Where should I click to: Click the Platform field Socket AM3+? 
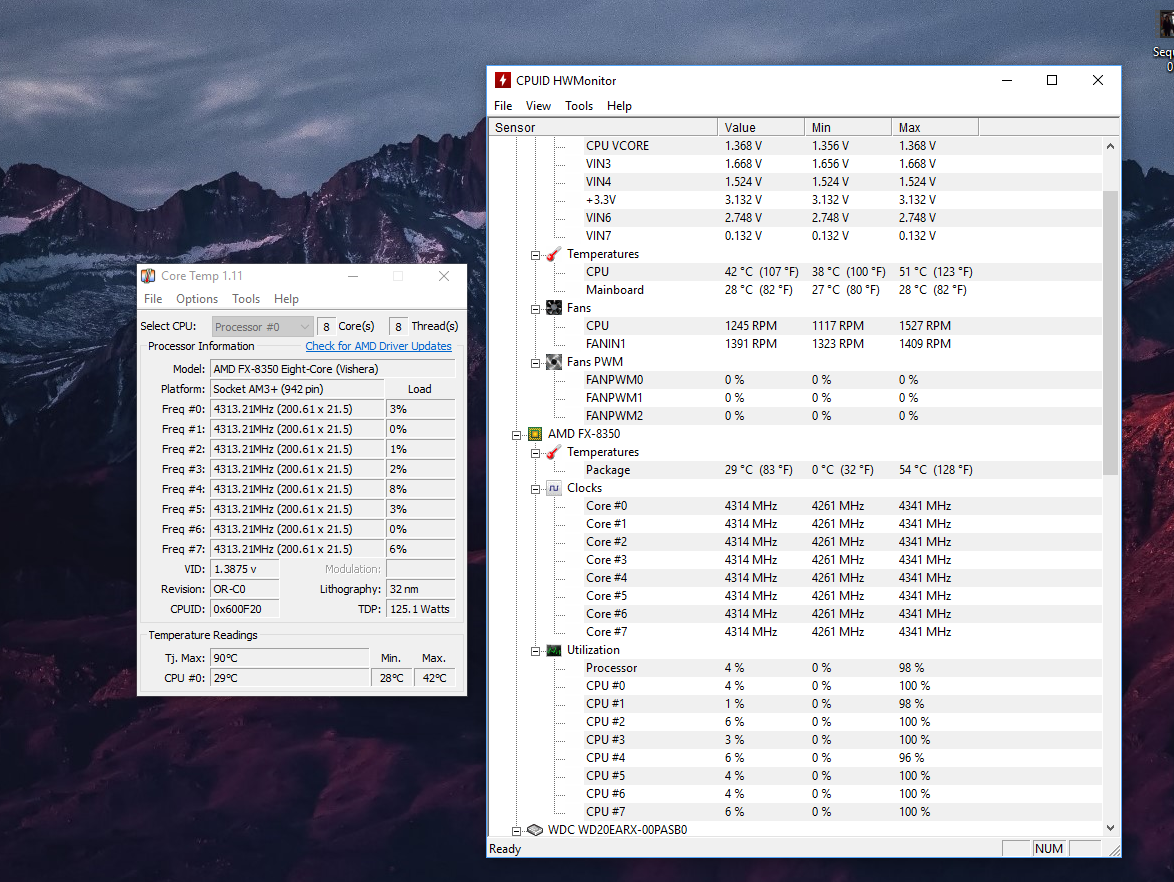tap(297, 389)
